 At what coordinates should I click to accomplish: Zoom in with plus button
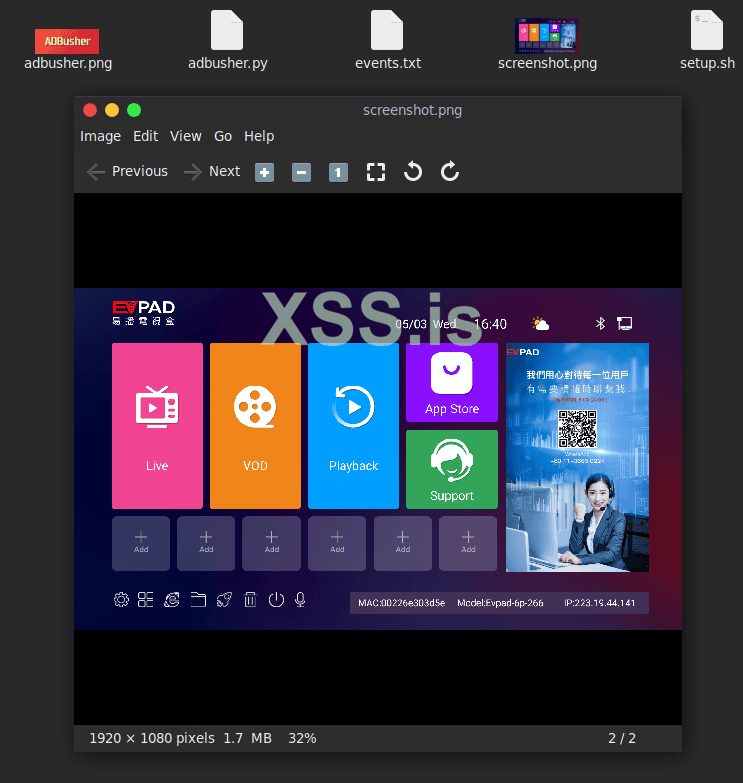[264, 172]
